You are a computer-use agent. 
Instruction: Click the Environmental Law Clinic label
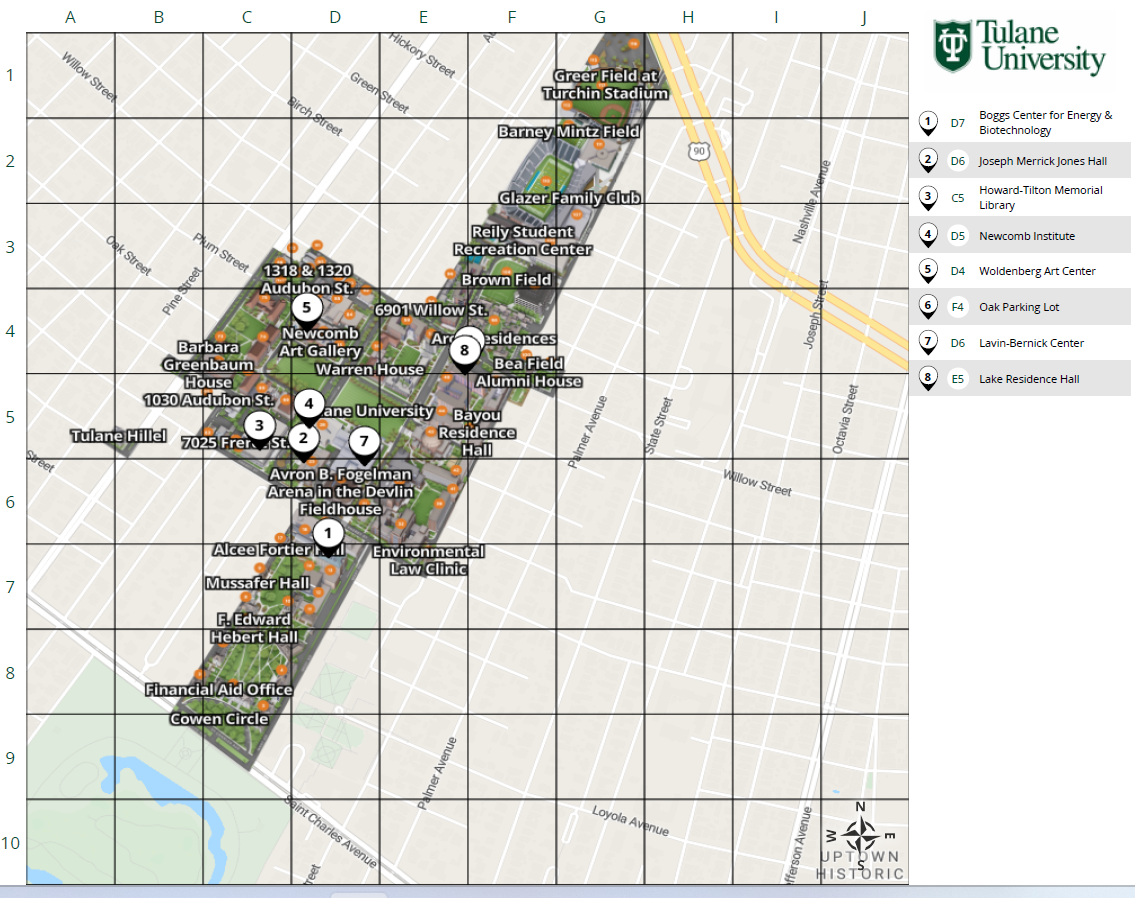(429, 560)
